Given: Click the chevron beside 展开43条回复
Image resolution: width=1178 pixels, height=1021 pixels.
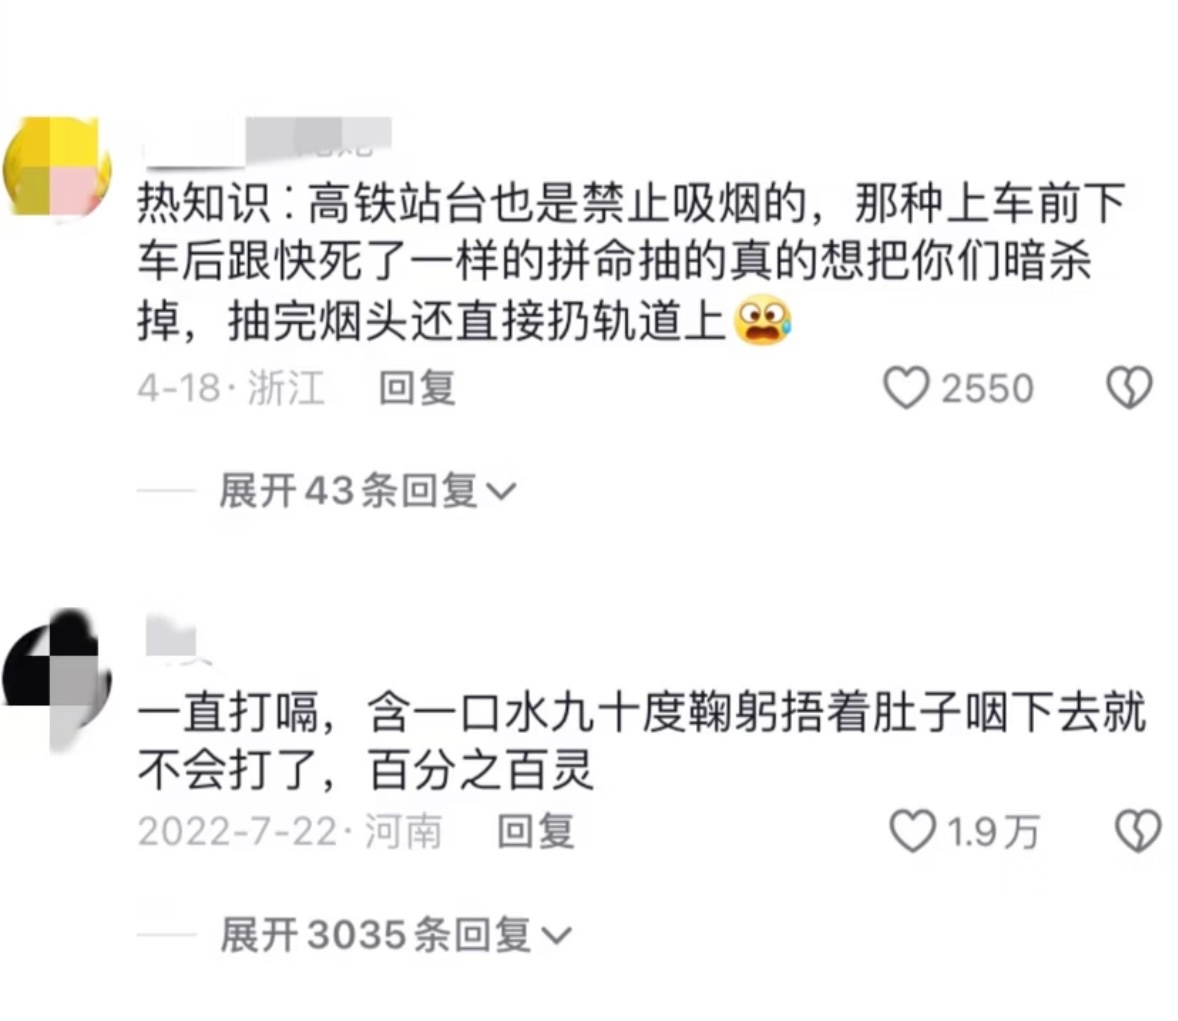Looking at the screenshot, I should point(501,492).
